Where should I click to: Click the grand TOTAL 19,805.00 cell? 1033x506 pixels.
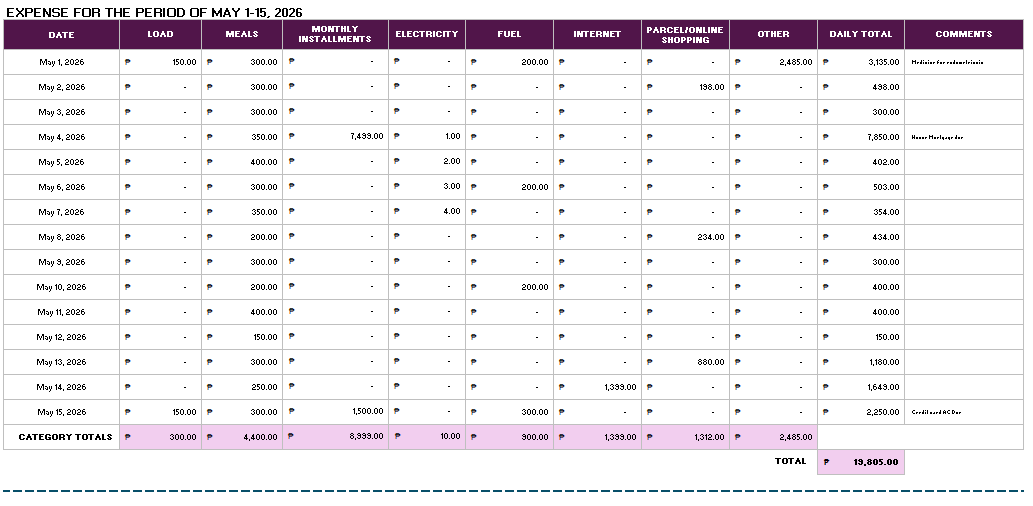[861, 462]
